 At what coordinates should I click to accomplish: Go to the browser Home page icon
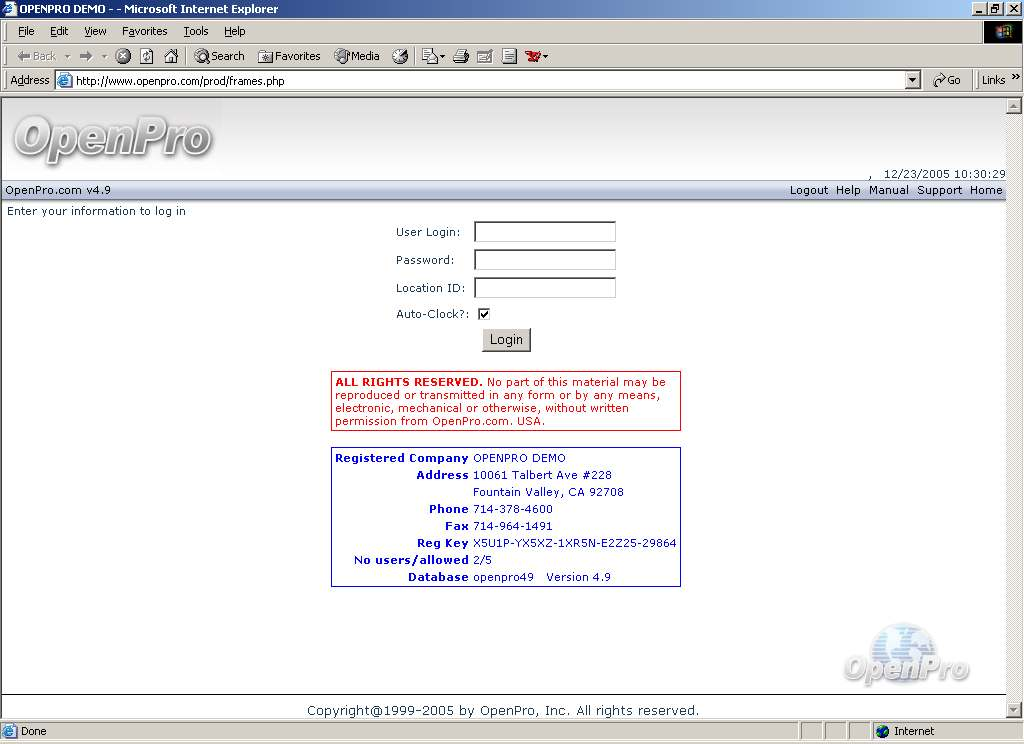pyautogui.click(x=171, y=56)
